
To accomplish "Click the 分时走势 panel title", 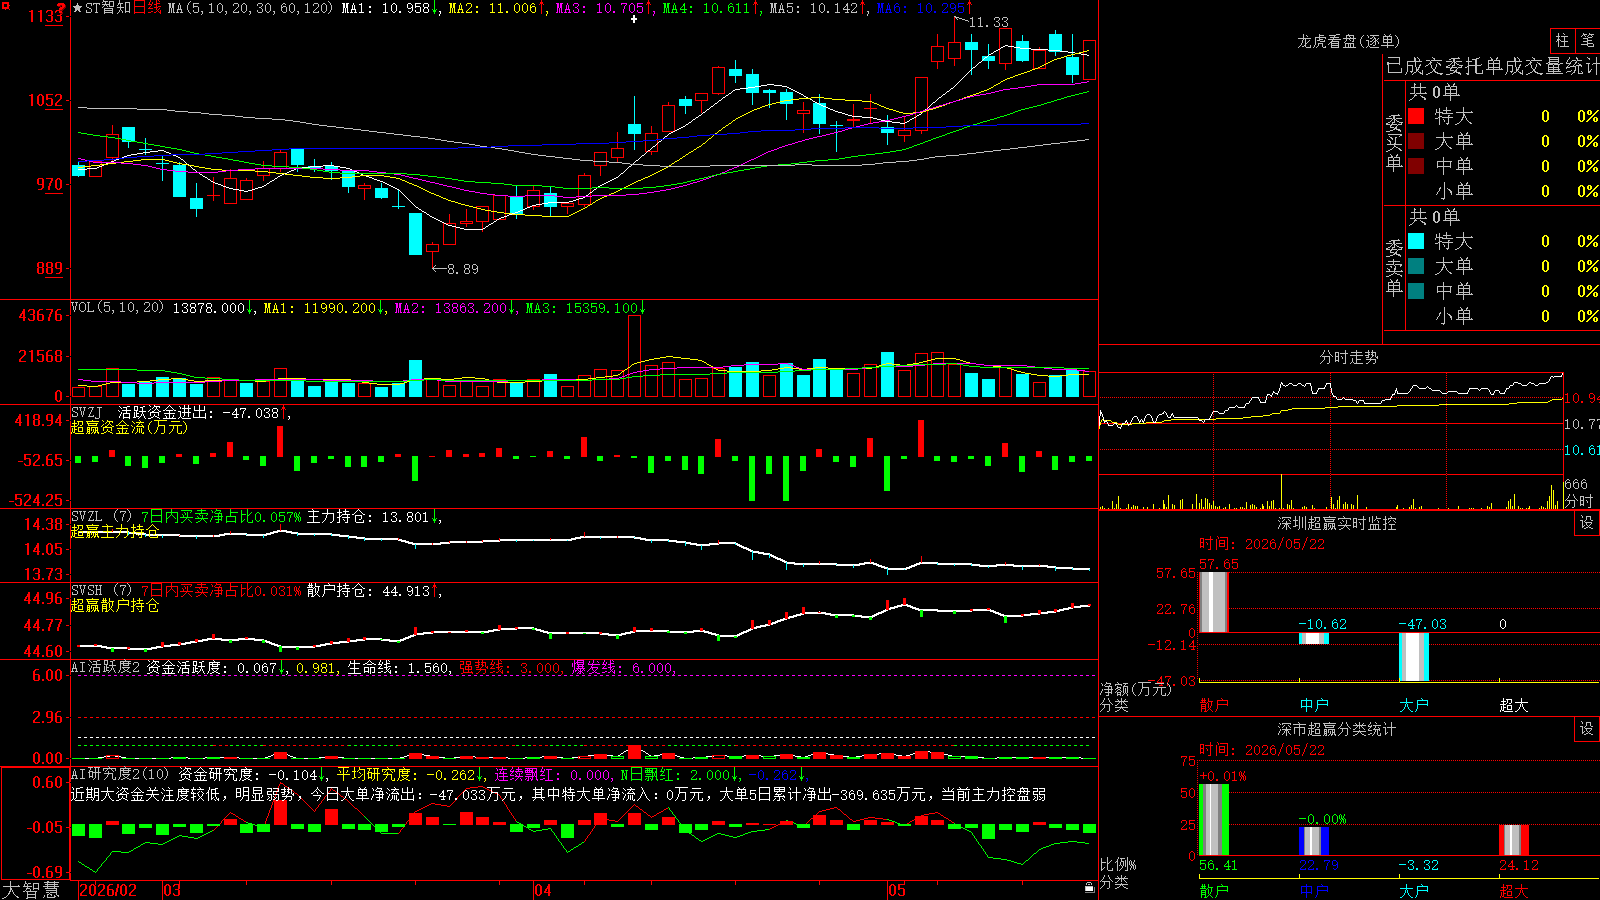I will click(1348, 357).
